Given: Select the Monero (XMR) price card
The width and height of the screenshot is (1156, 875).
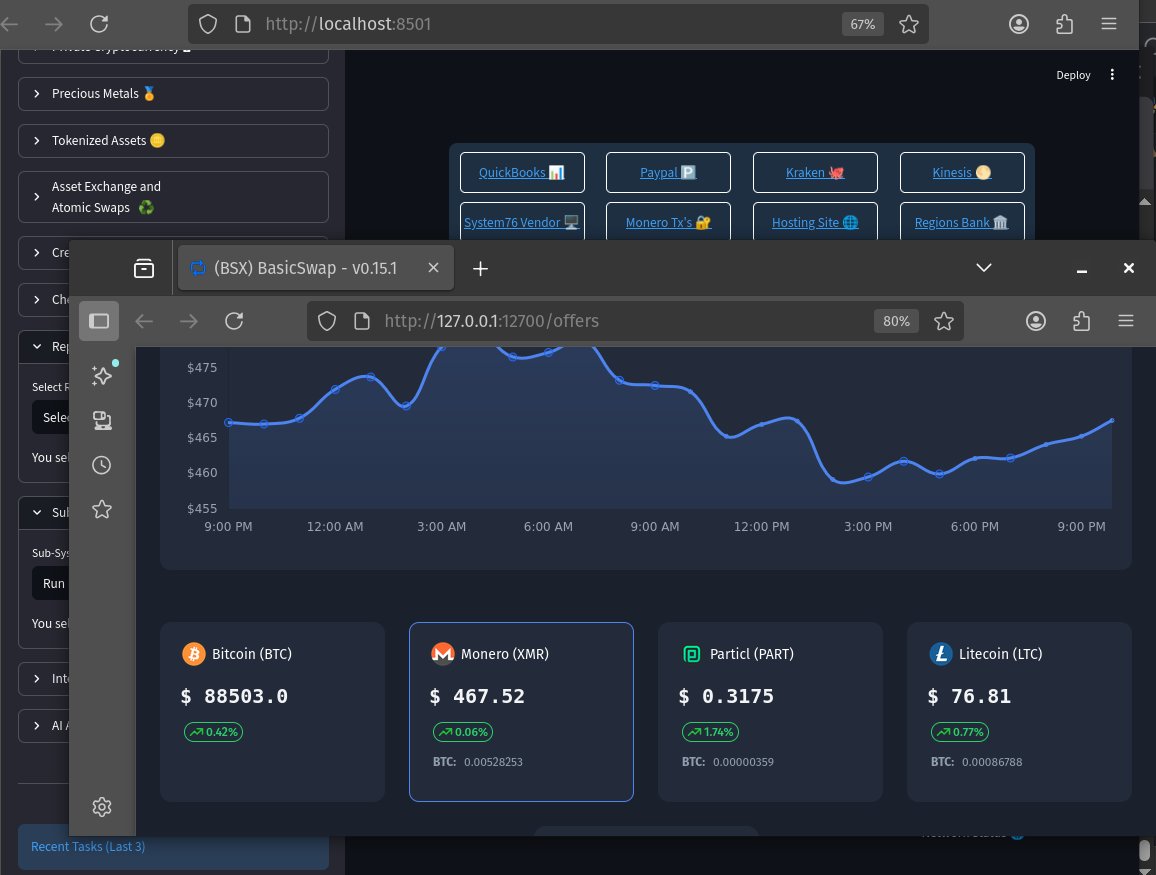Looking at the screenshot, I should pyautogui.click(x=521, y=711).
